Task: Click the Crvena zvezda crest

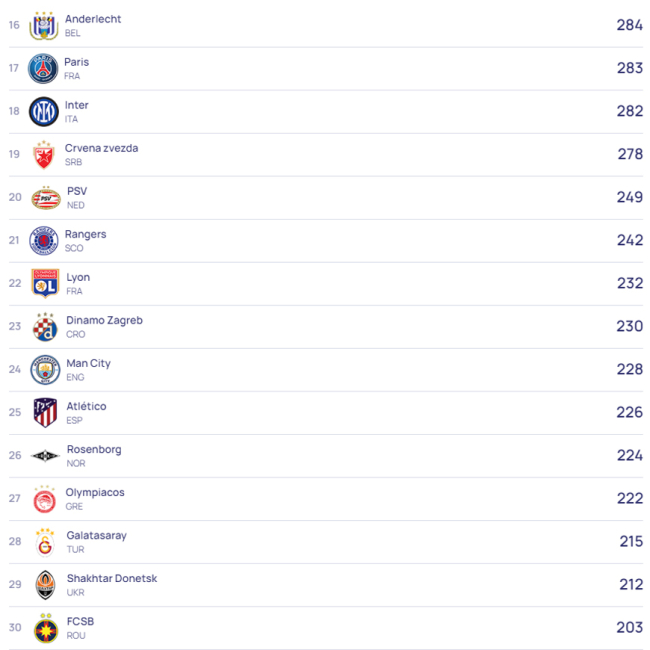Action: click(x=44, y=155)
